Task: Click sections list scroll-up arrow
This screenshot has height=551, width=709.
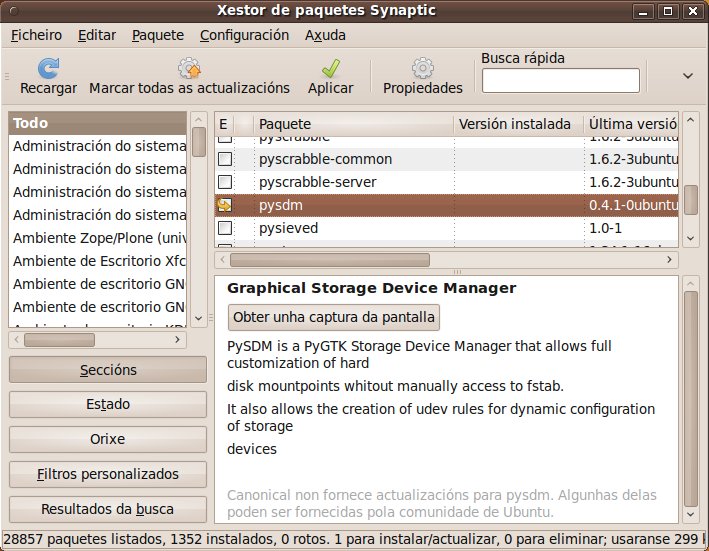Action: 198,120
